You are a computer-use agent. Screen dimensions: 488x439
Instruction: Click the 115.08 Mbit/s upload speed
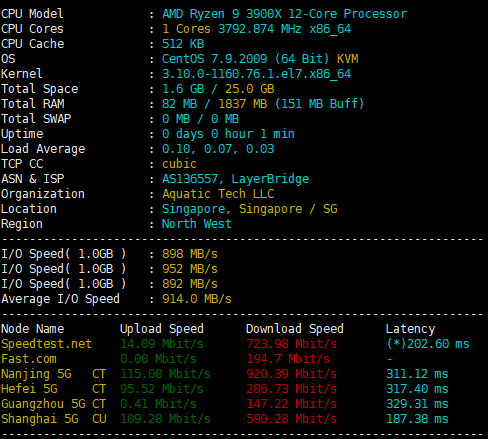(165, 374)
